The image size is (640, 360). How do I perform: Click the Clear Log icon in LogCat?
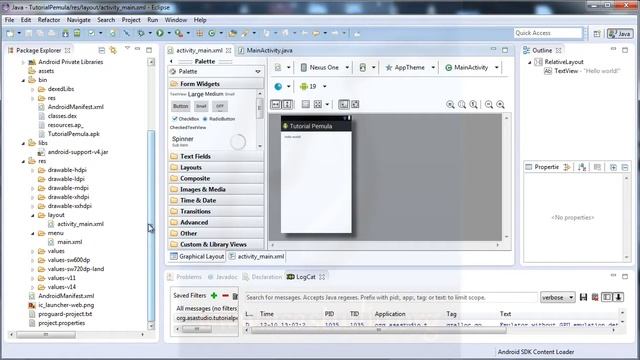coord(595,297)
